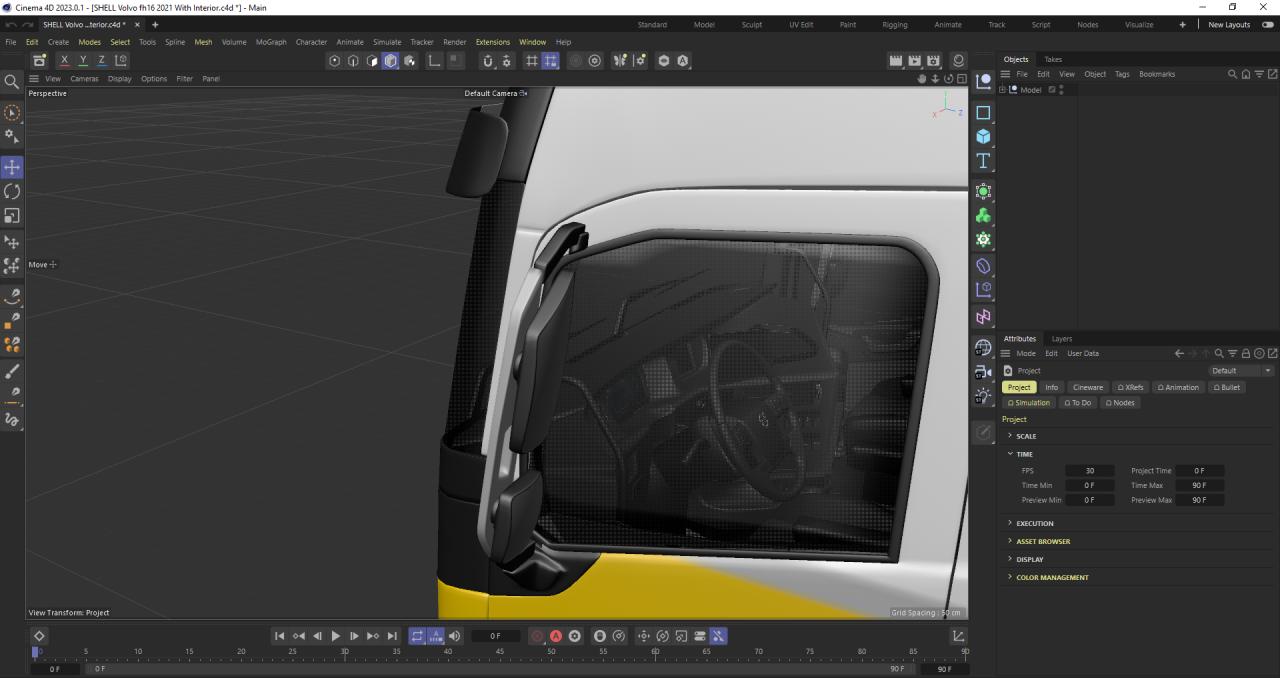Add a Cube primitive object
Image resolution: width=1280 pixels, height=678 pixels.
coord(983,137)
